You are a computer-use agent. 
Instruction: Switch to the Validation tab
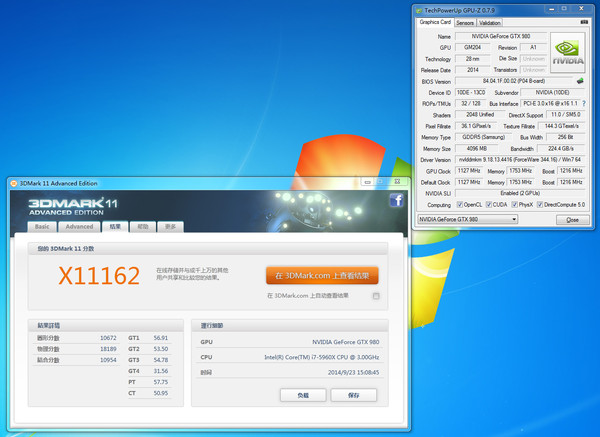(490, 23)
